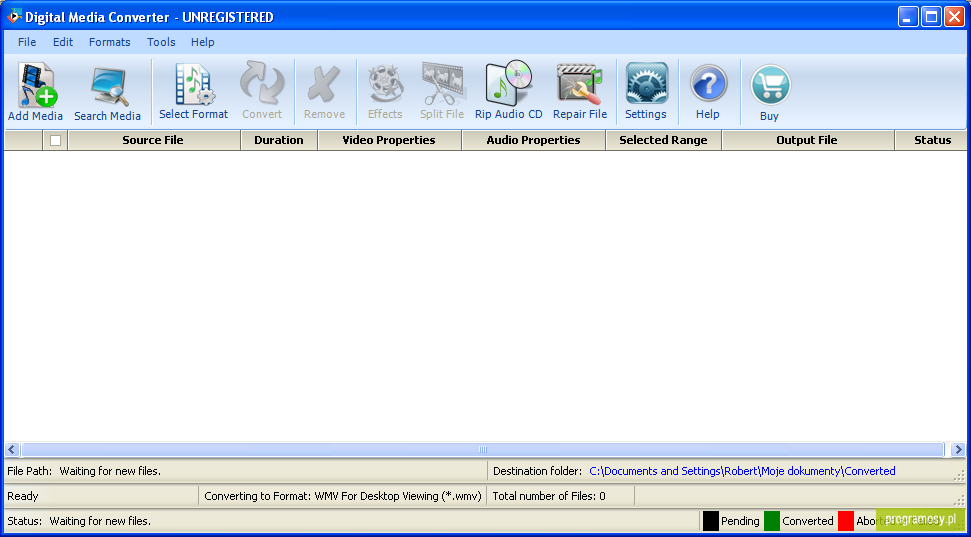Viewport: 971px width, 537px height.
Task: Click 'Total number of Files: 0' text
Action: pos(549,496)
